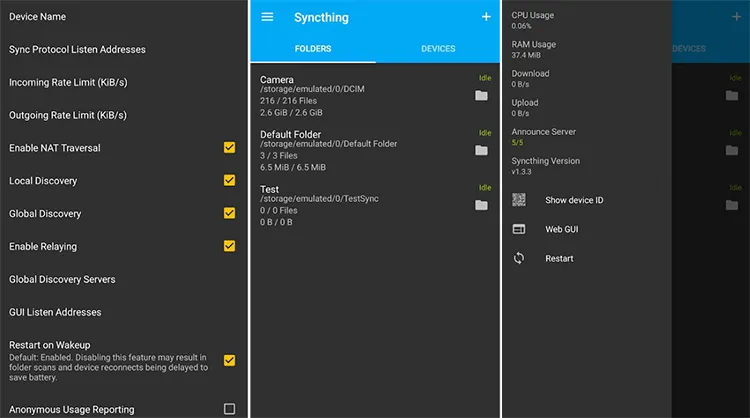Open the folder icon for Default Folder
The width and height of the screenshot is (750, 418).
coord(481,151)
